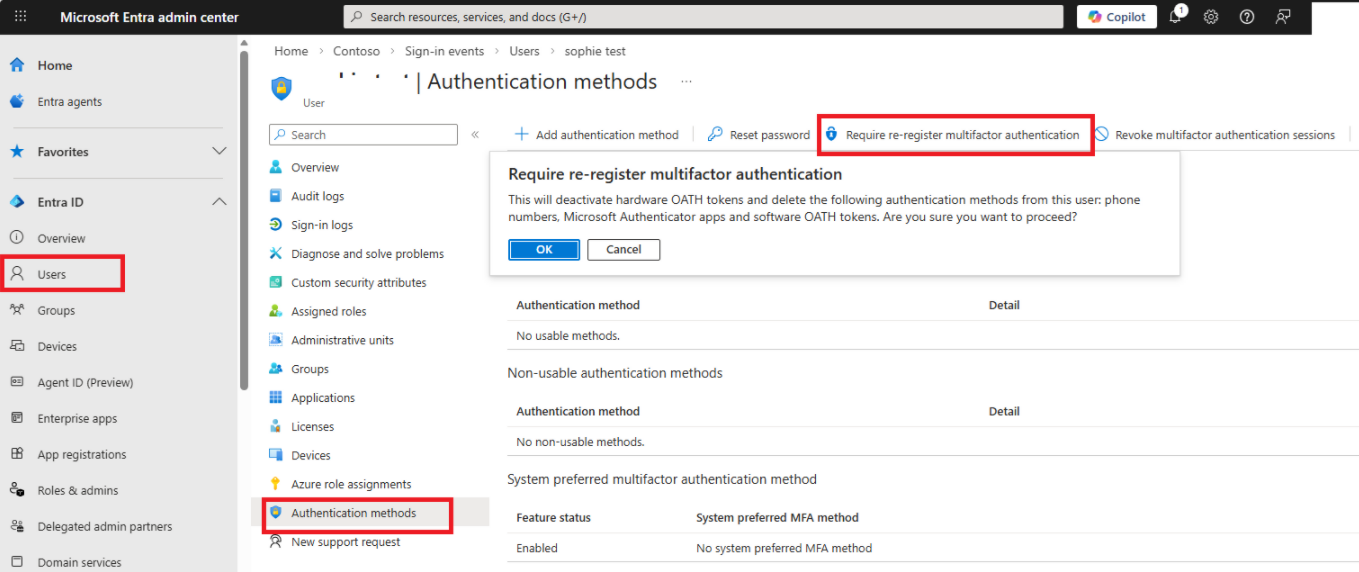This screenshot has height=572, width=1359.
Task: Collapse the user menu with double chevron
Action: pyautogui.click(x=475, y=135)
